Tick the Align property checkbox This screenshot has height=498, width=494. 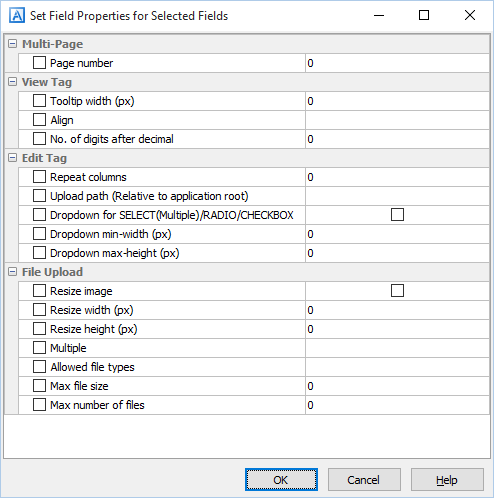pos(39,120)
